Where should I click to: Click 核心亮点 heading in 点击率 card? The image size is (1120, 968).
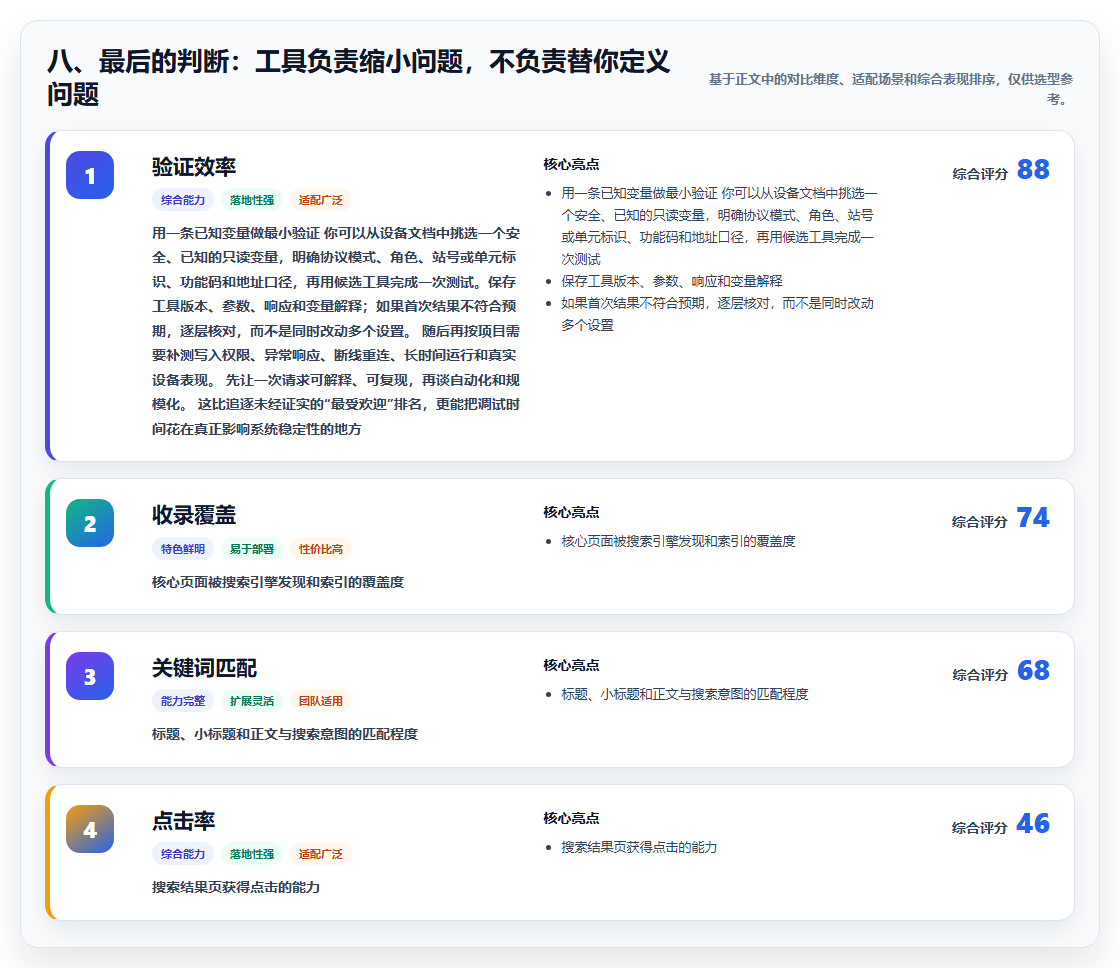571,818
